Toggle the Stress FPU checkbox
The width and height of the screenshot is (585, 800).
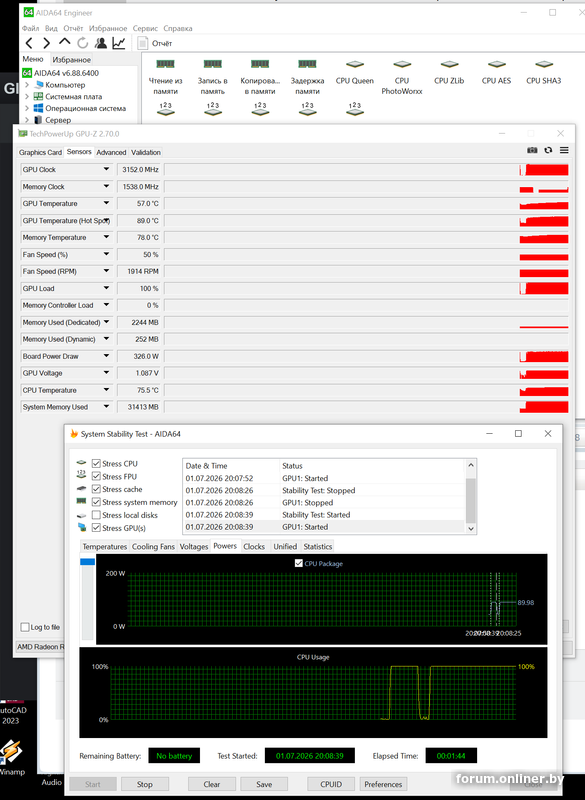pyautogui.click(x=96, y=476)
